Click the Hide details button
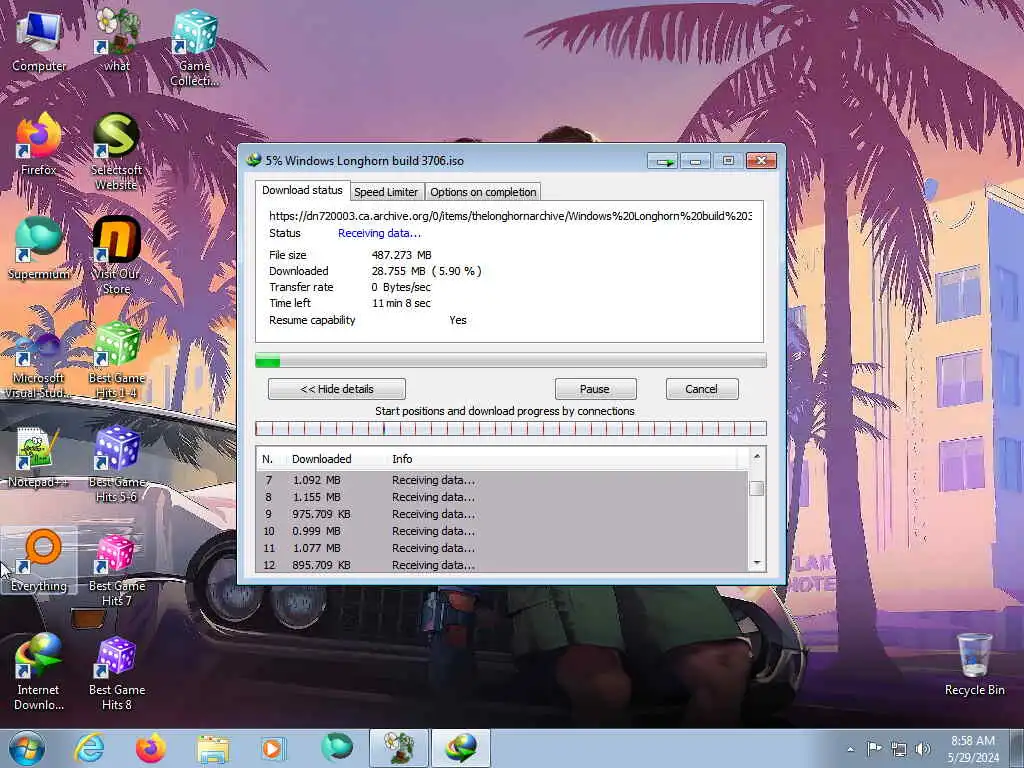This screenshot has width=1024, height=768. coord(336,389)
